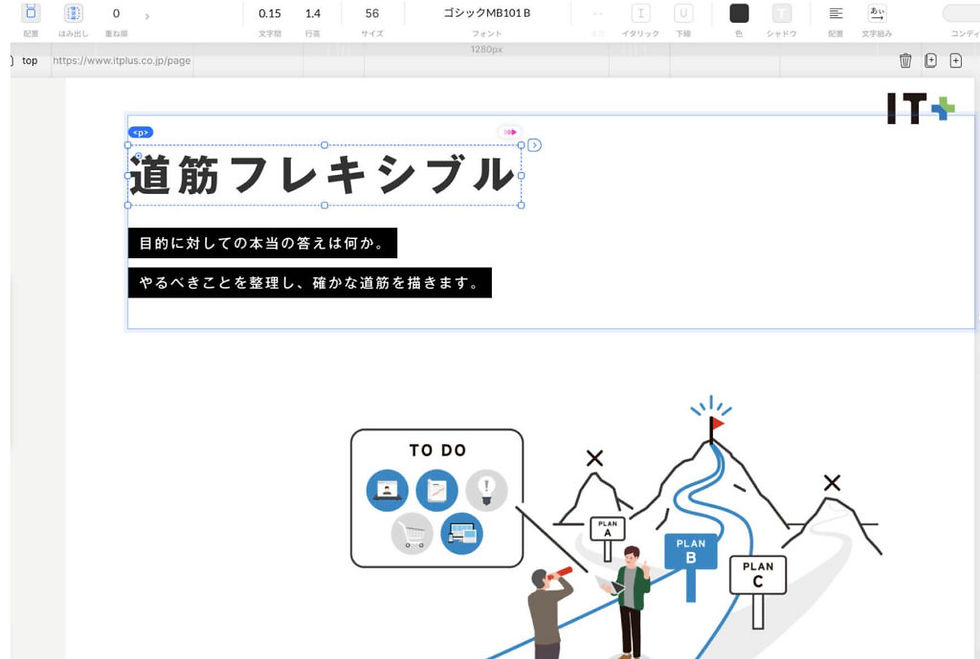
Task: Expand the circled arrow beside the selected heading
Action: coord(534,145)
